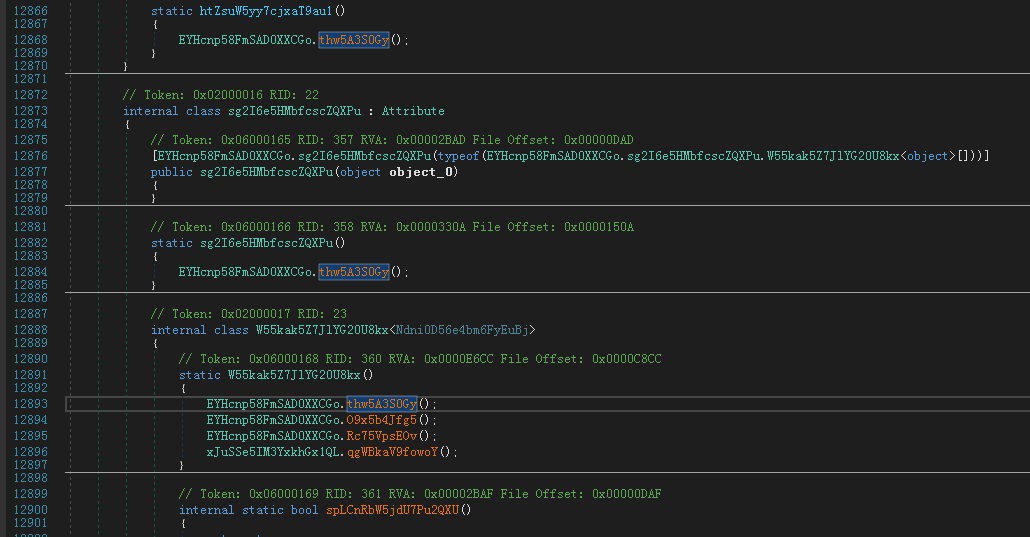The height and width of the screenshot is (537, 1030).
Task: Click the typeof keyword on line 12876
Action: click(x=459, y=156)
